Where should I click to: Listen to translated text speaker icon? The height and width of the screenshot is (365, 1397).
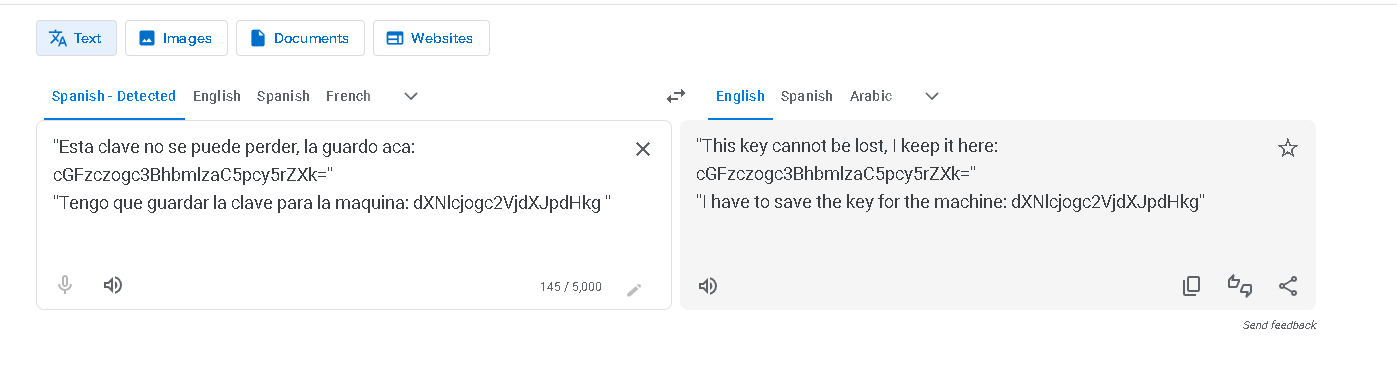coord(708,286)
